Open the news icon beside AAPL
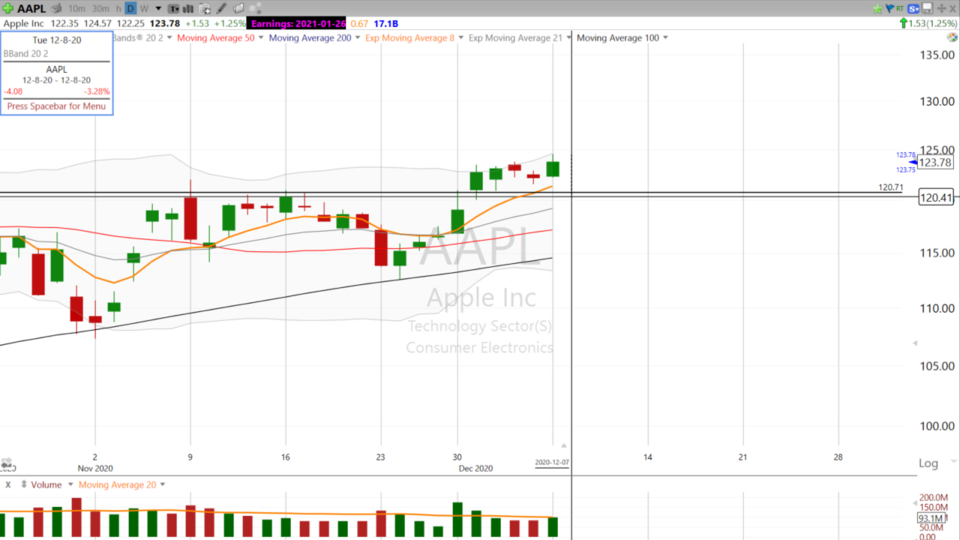The image size is (960, 540). [x=57, y=9]
